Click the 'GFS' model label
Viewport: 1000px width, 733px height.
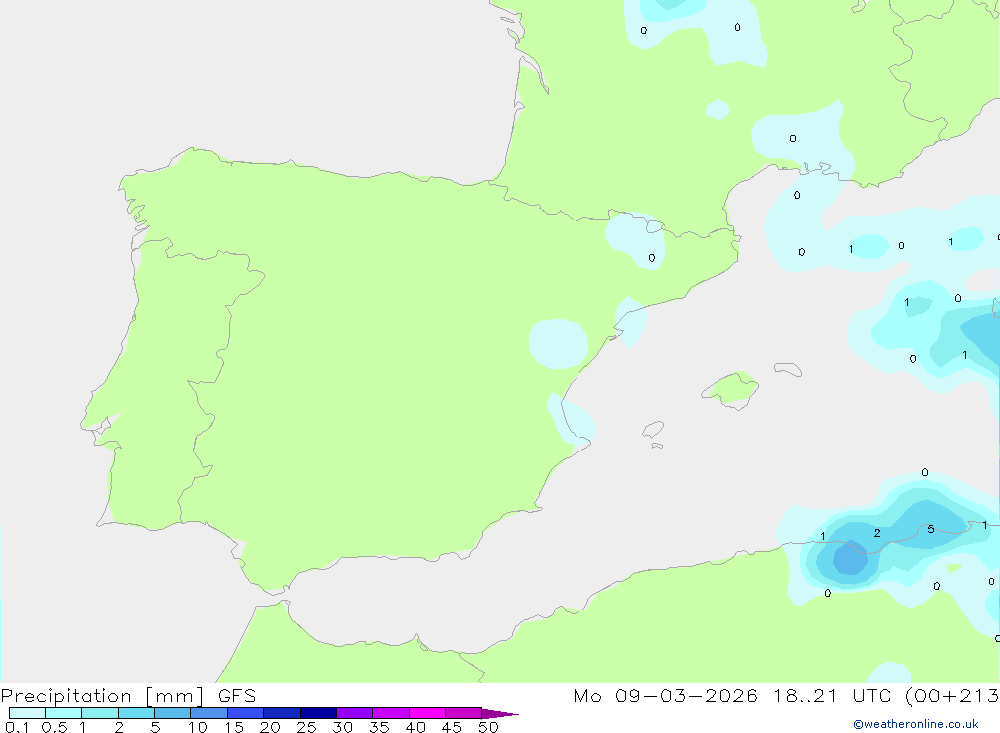tap(237, 696)
